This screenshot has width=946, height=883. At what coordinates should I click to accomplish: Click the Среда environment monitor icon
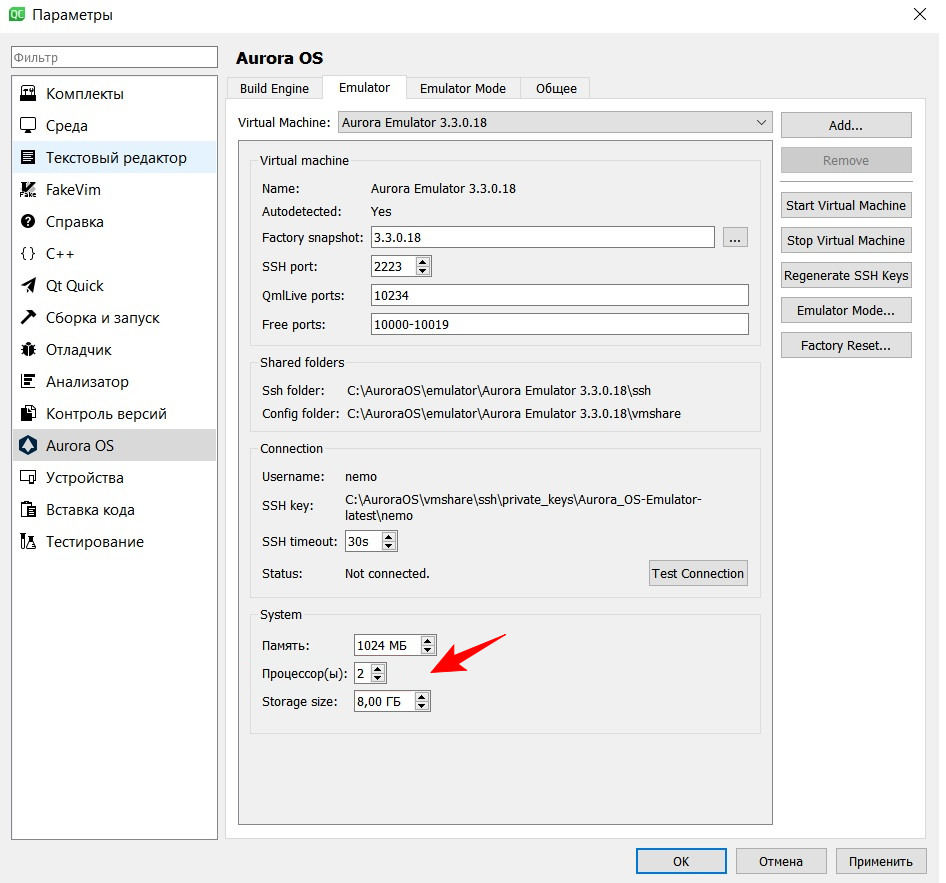click(x=28, y=125)
